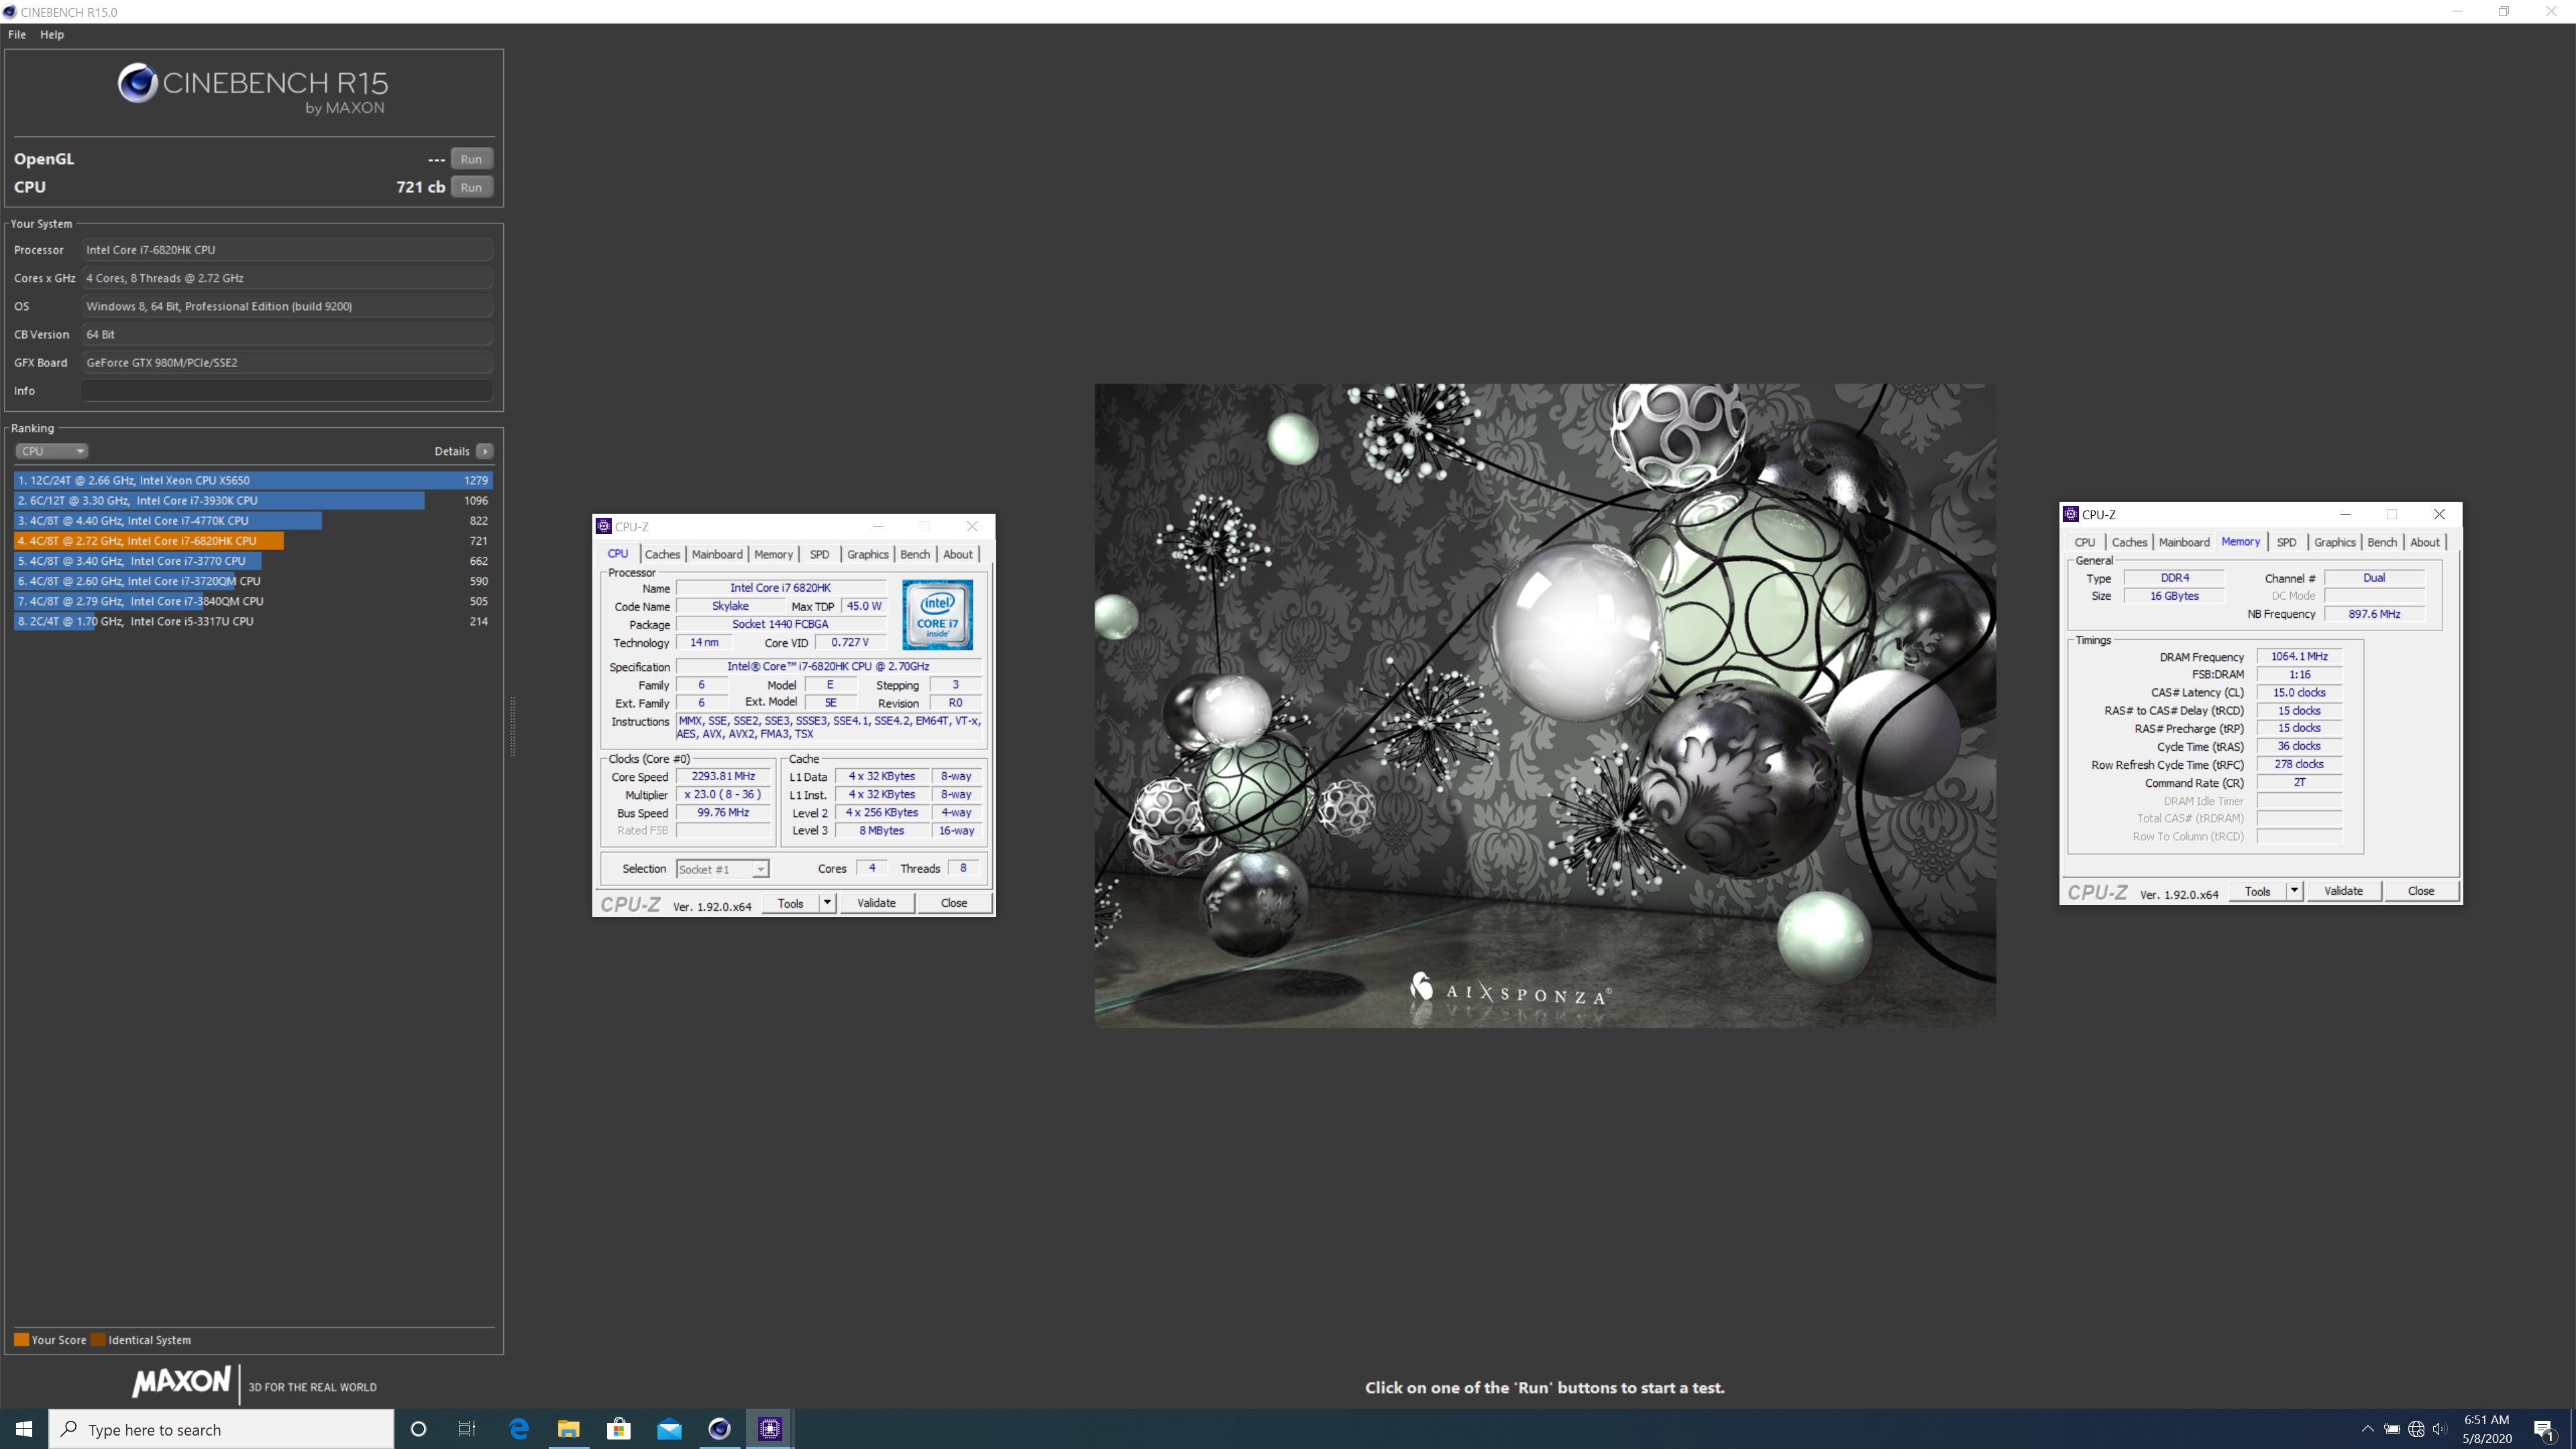The width and height of the screenshot is (2576, 1449).
Task: Open the Mail app from the taskbar
Action: pos(669,1429)
